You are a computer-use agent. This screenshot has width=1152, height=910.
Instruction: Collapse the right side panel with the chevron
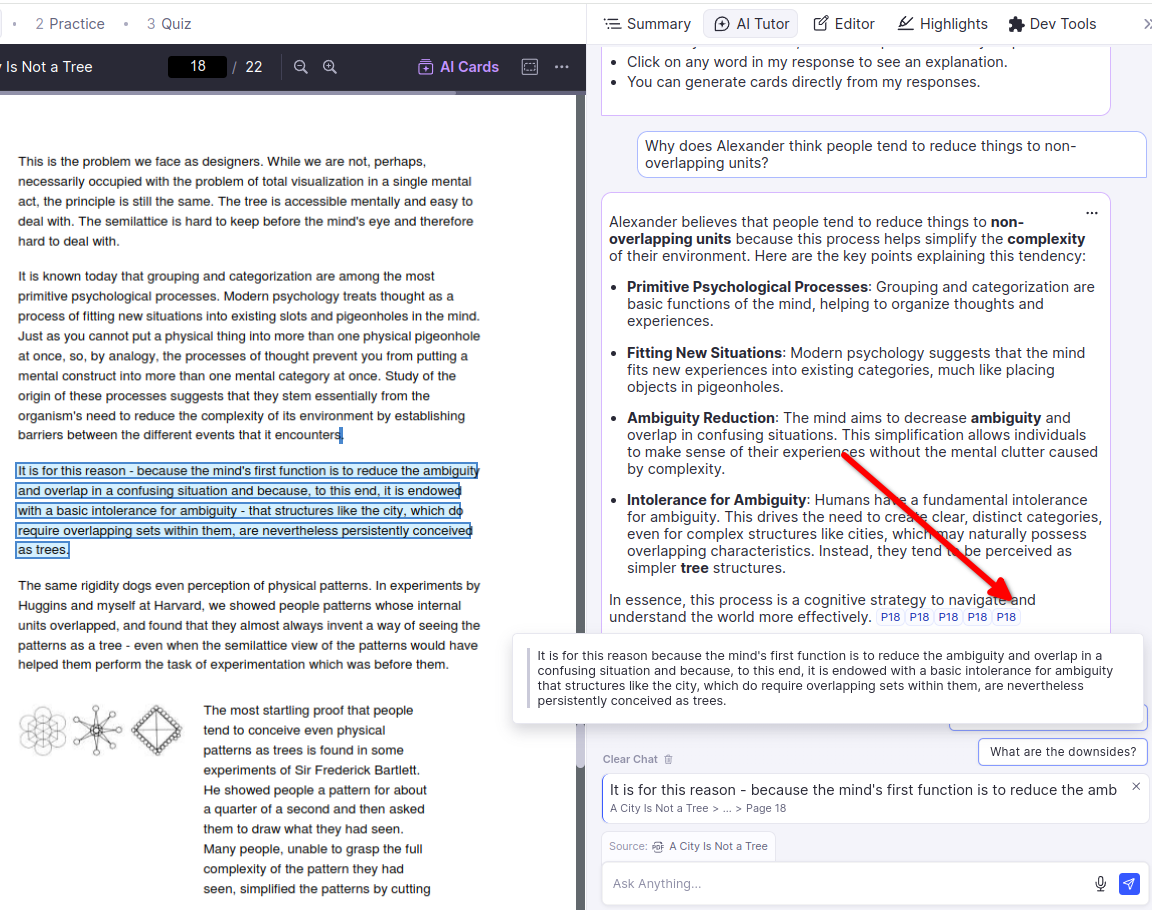1146,24
